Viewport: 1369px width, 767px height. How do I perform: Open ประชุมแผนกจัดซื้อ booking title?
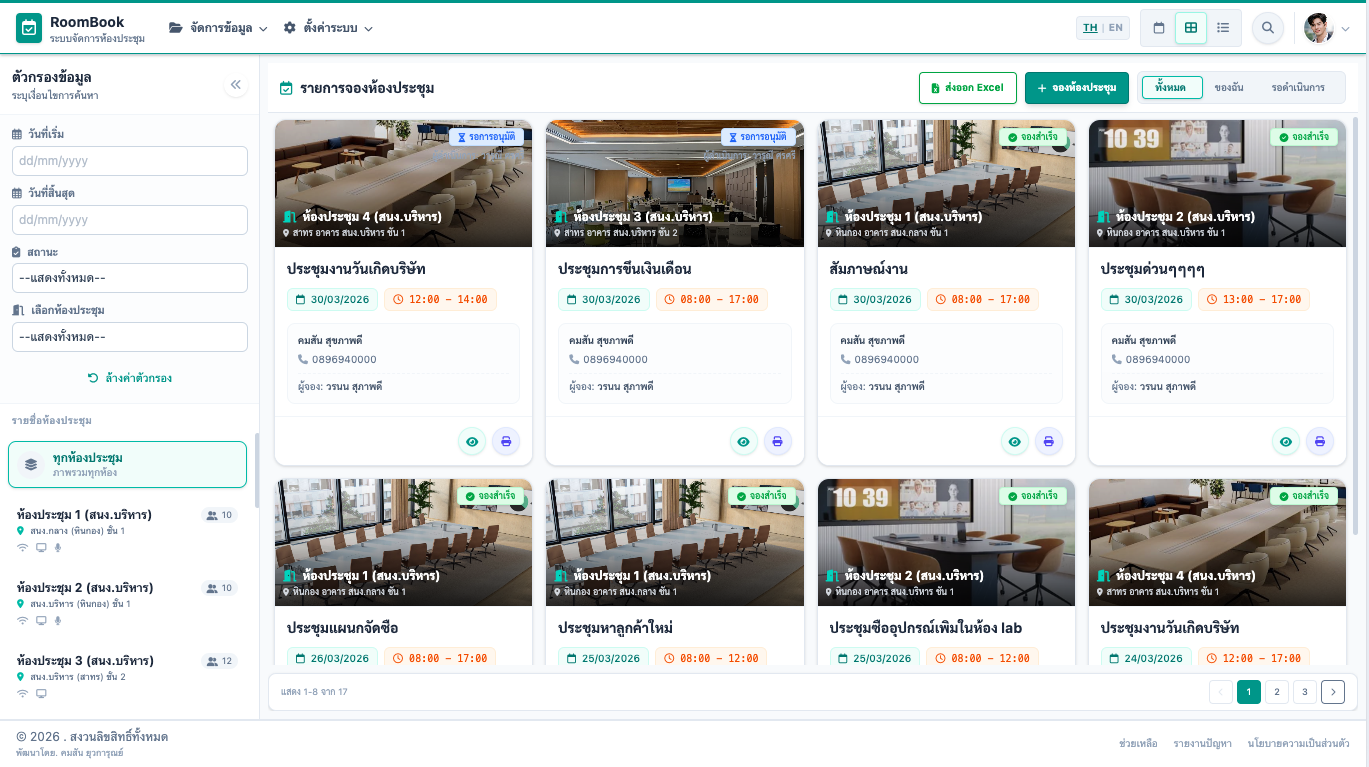343,628
